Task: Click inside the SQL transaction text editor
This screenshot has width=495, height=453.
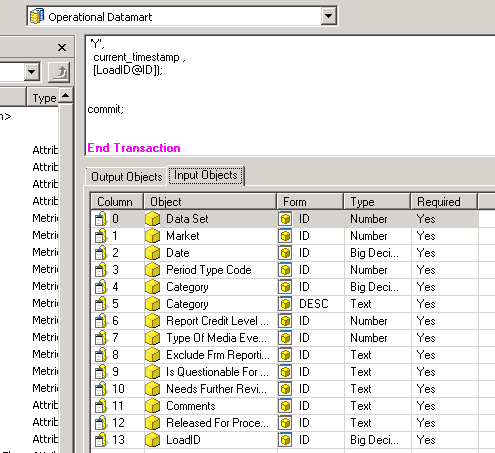Action: point(290,95)
